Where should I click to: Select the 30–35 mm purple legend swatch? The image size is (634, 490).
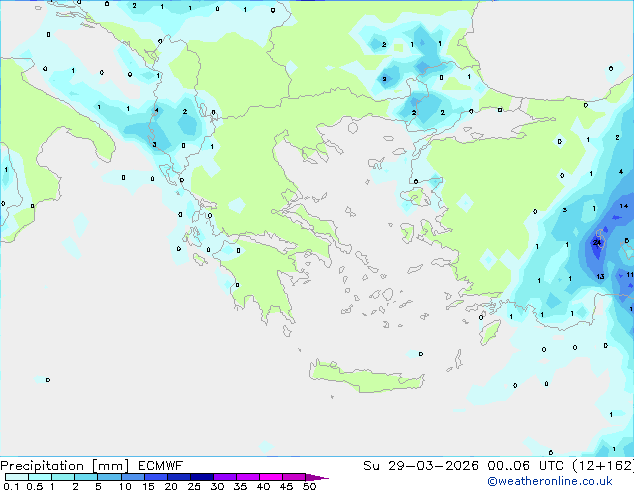(224, 477)
